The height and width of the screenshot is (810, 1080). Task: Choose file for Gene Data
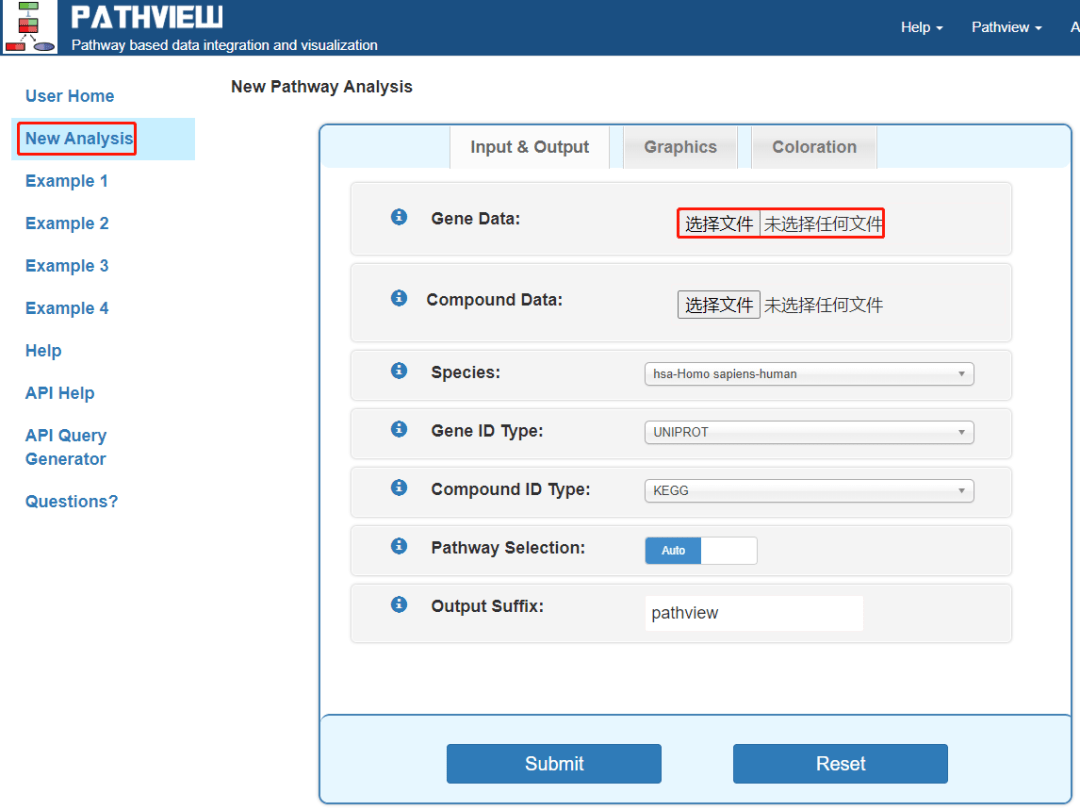719,224
